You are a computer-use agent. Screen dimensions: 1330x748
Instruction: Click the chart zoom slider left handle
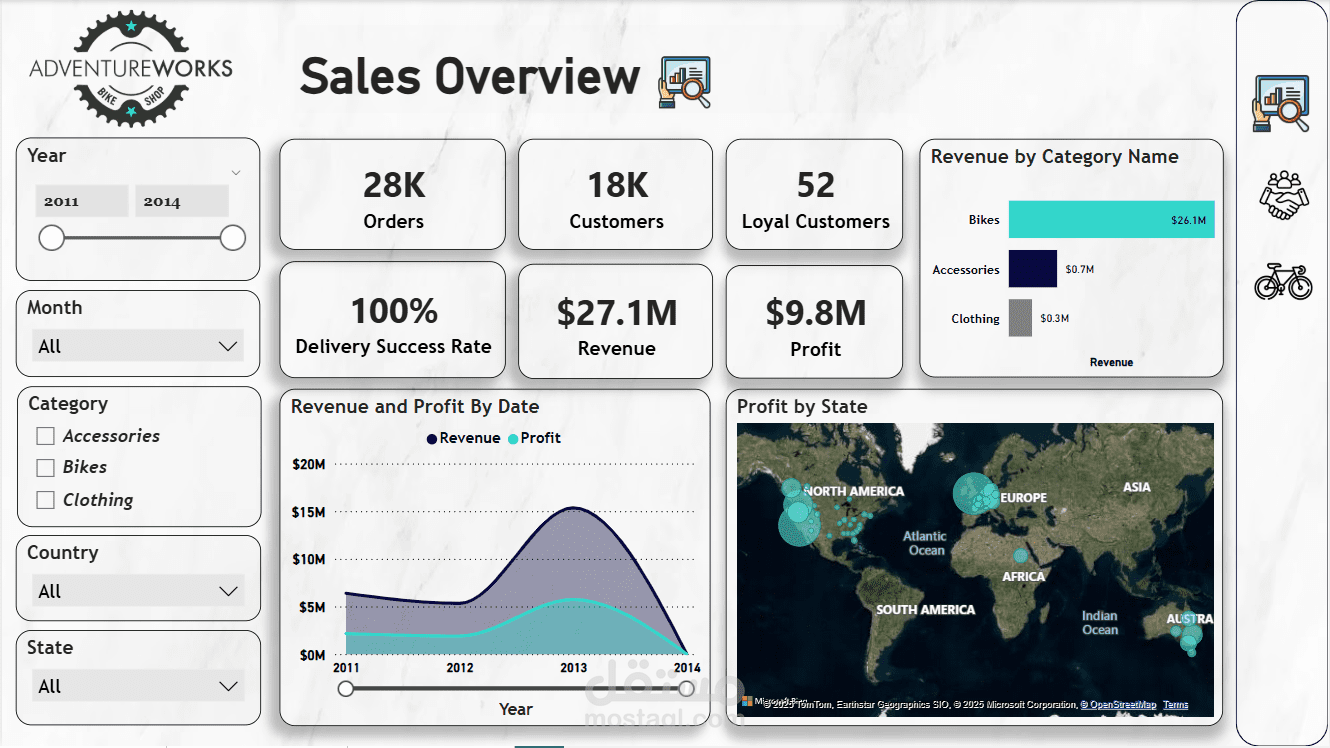(x=346, y=688)
